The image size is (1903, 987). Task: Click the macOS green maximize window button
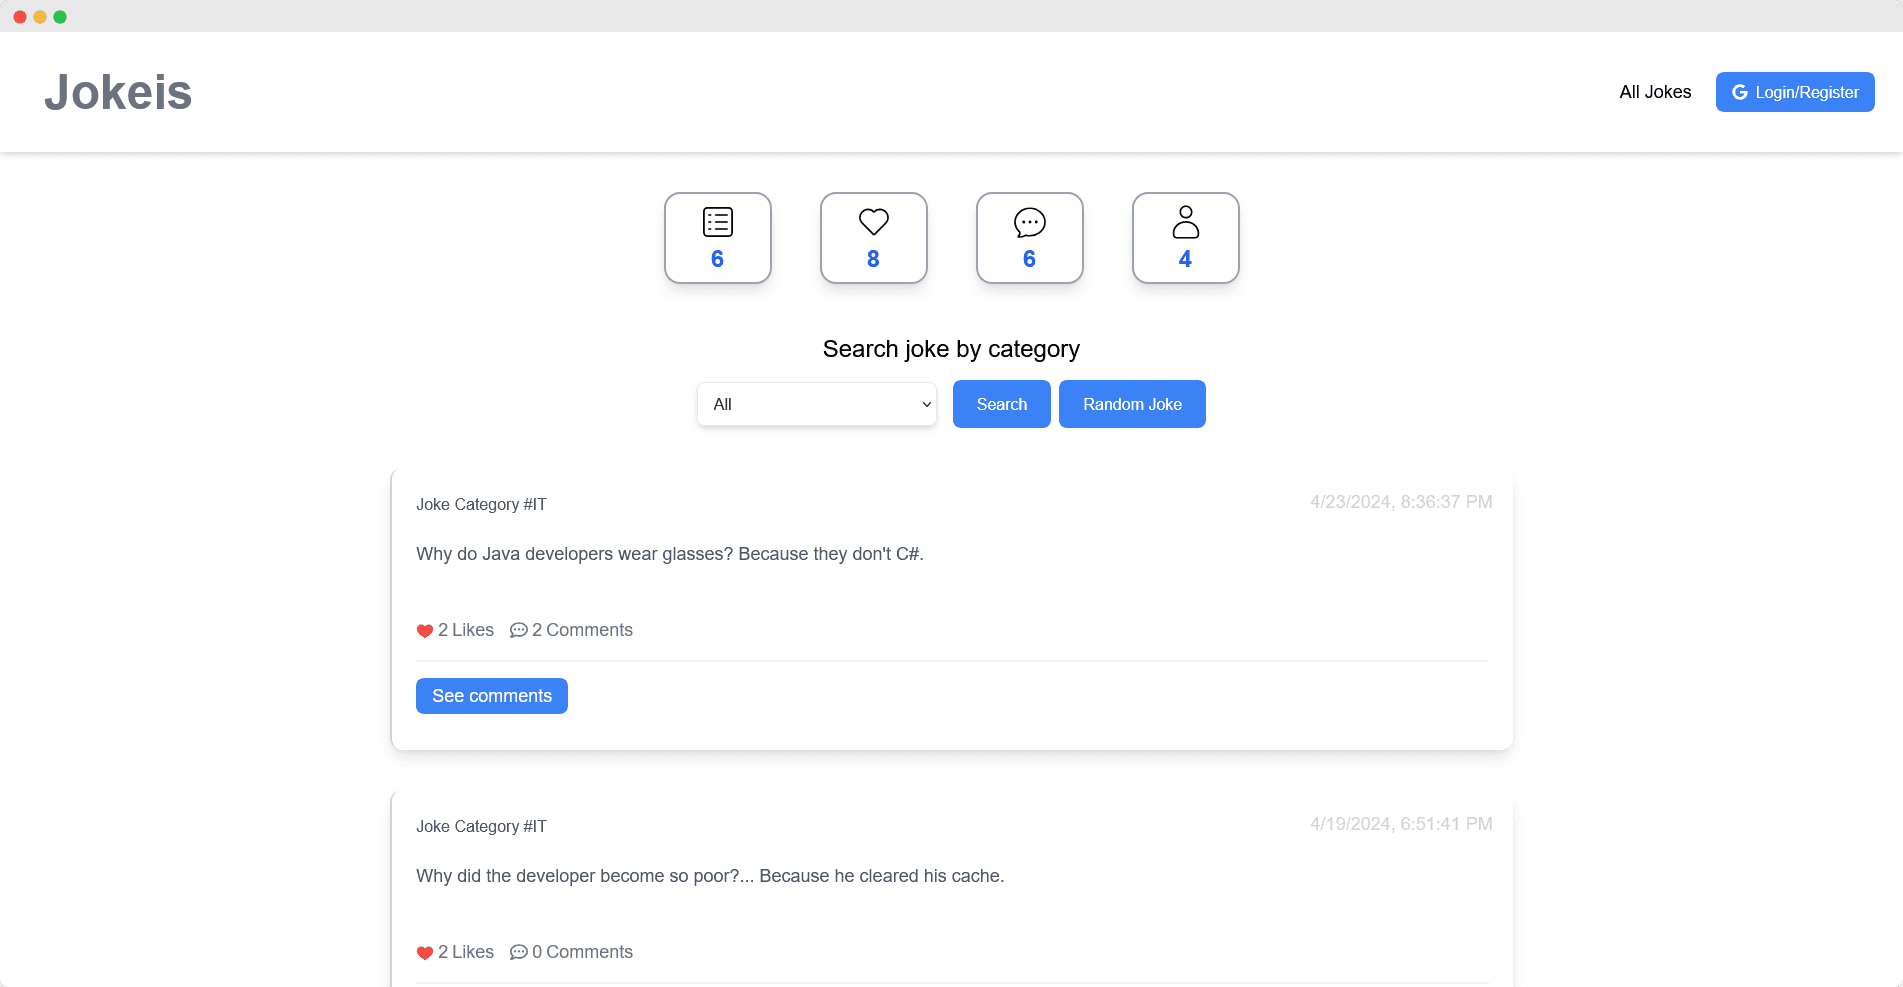pyautogui.click(x=60, y=17)
